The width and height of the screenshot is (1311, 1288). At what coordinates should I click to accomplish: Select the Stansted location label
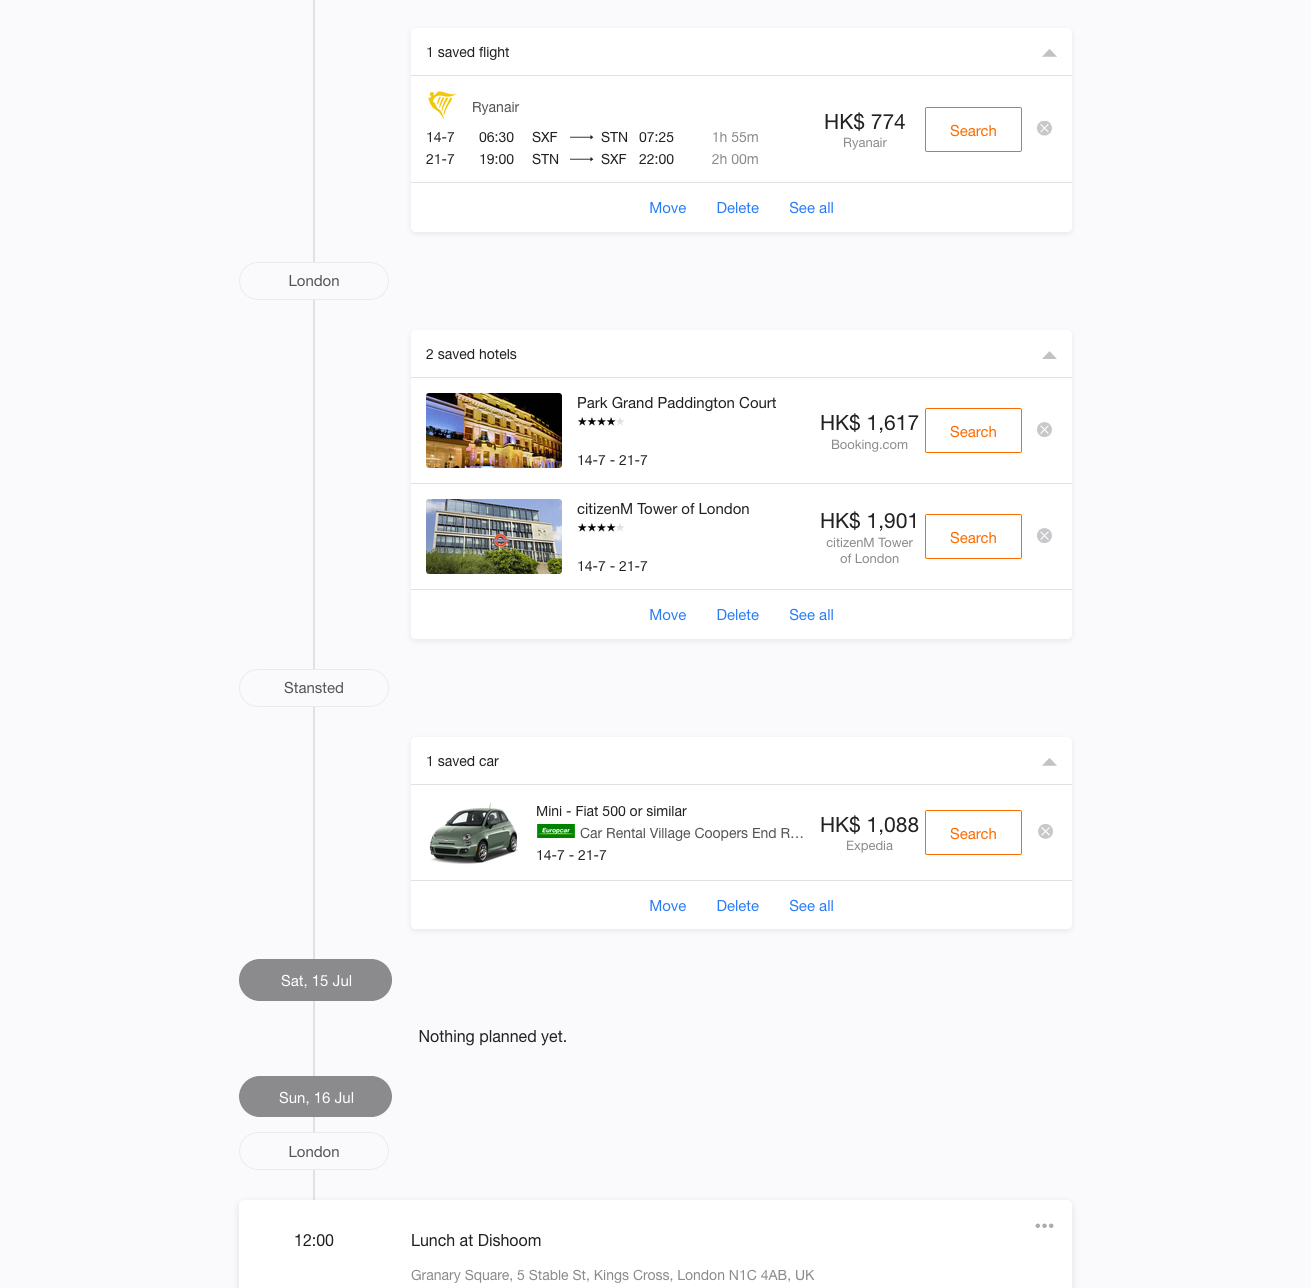pyautogui.click(x=314, y=688)
